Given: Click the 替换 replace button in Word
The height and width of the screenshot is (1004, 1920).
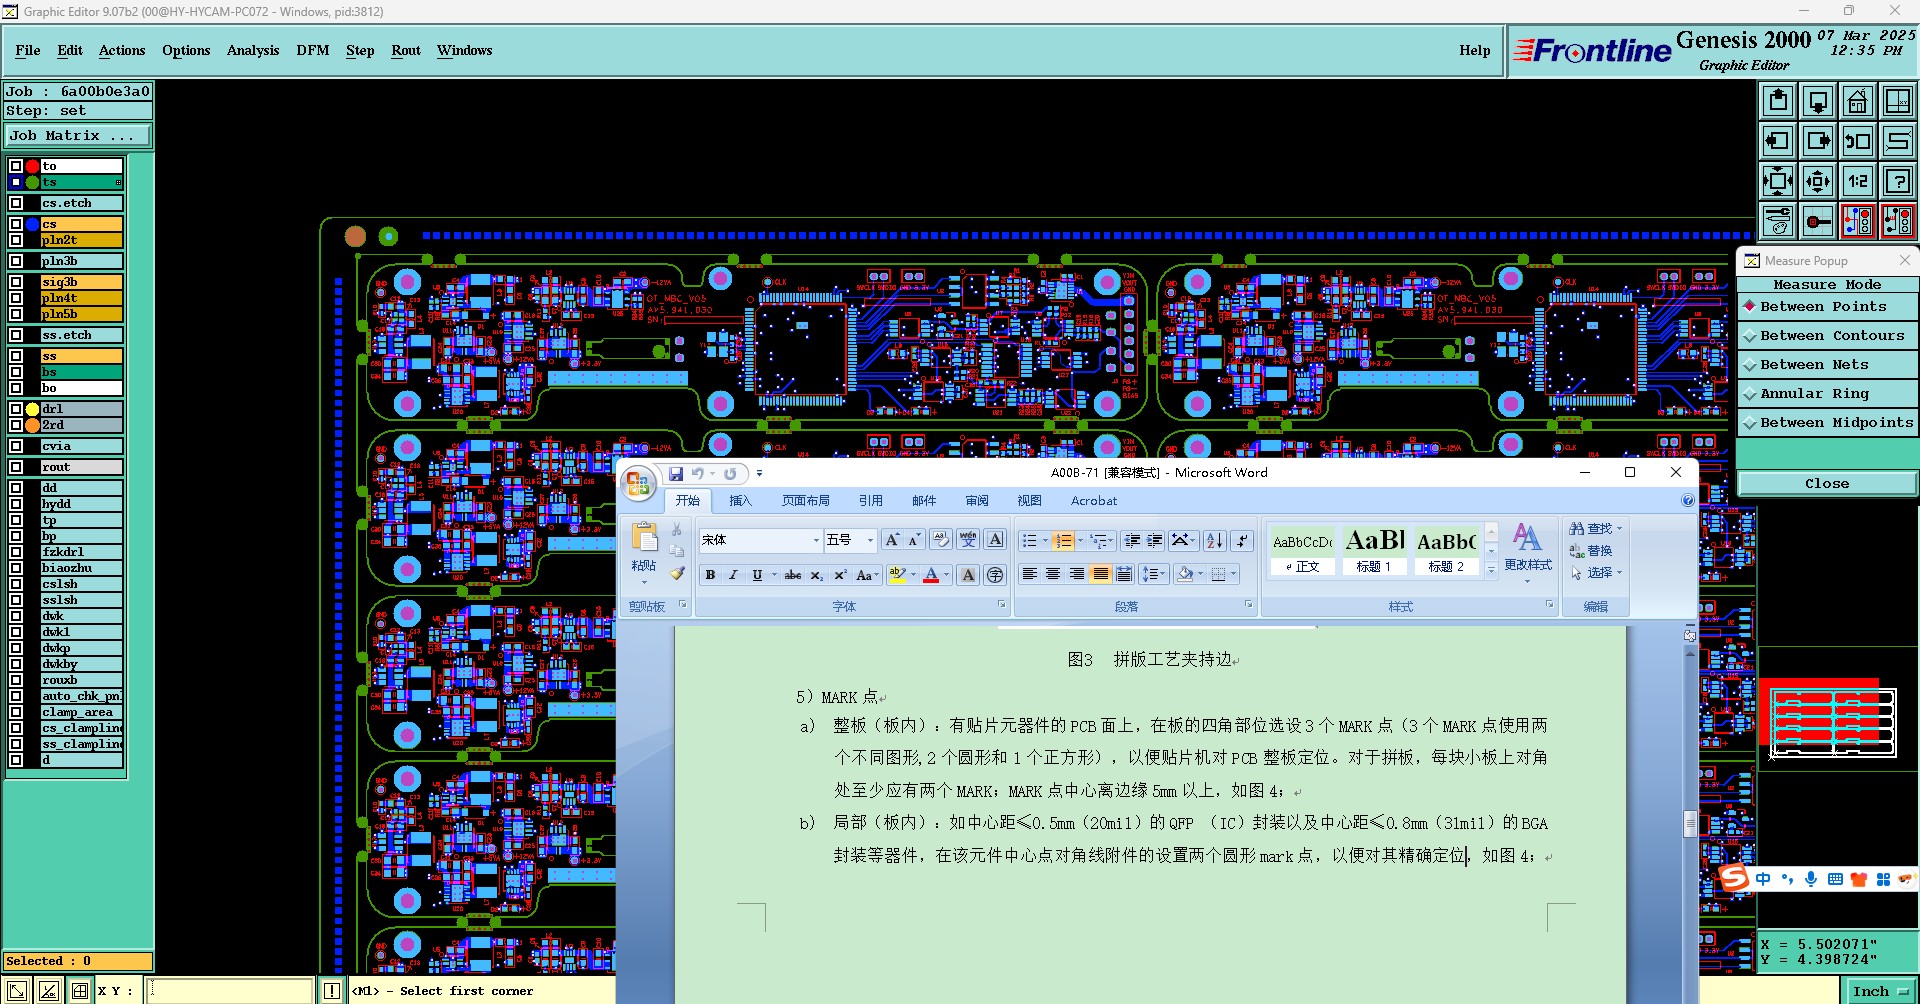Looking at the screenshot, I should click(x=1591, y=551).
